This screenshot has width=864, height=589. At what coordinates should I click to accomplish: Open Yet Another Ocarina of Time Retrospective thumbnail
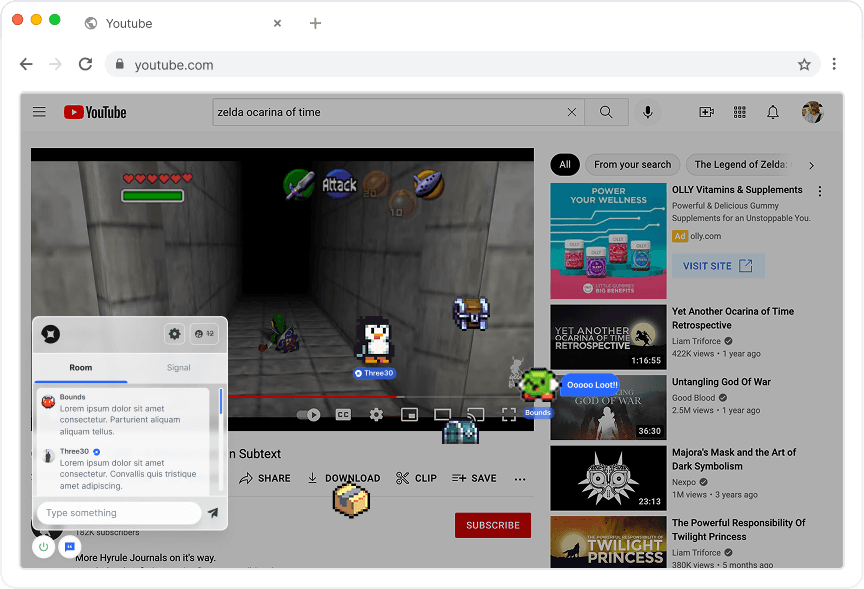coord(608,337)
